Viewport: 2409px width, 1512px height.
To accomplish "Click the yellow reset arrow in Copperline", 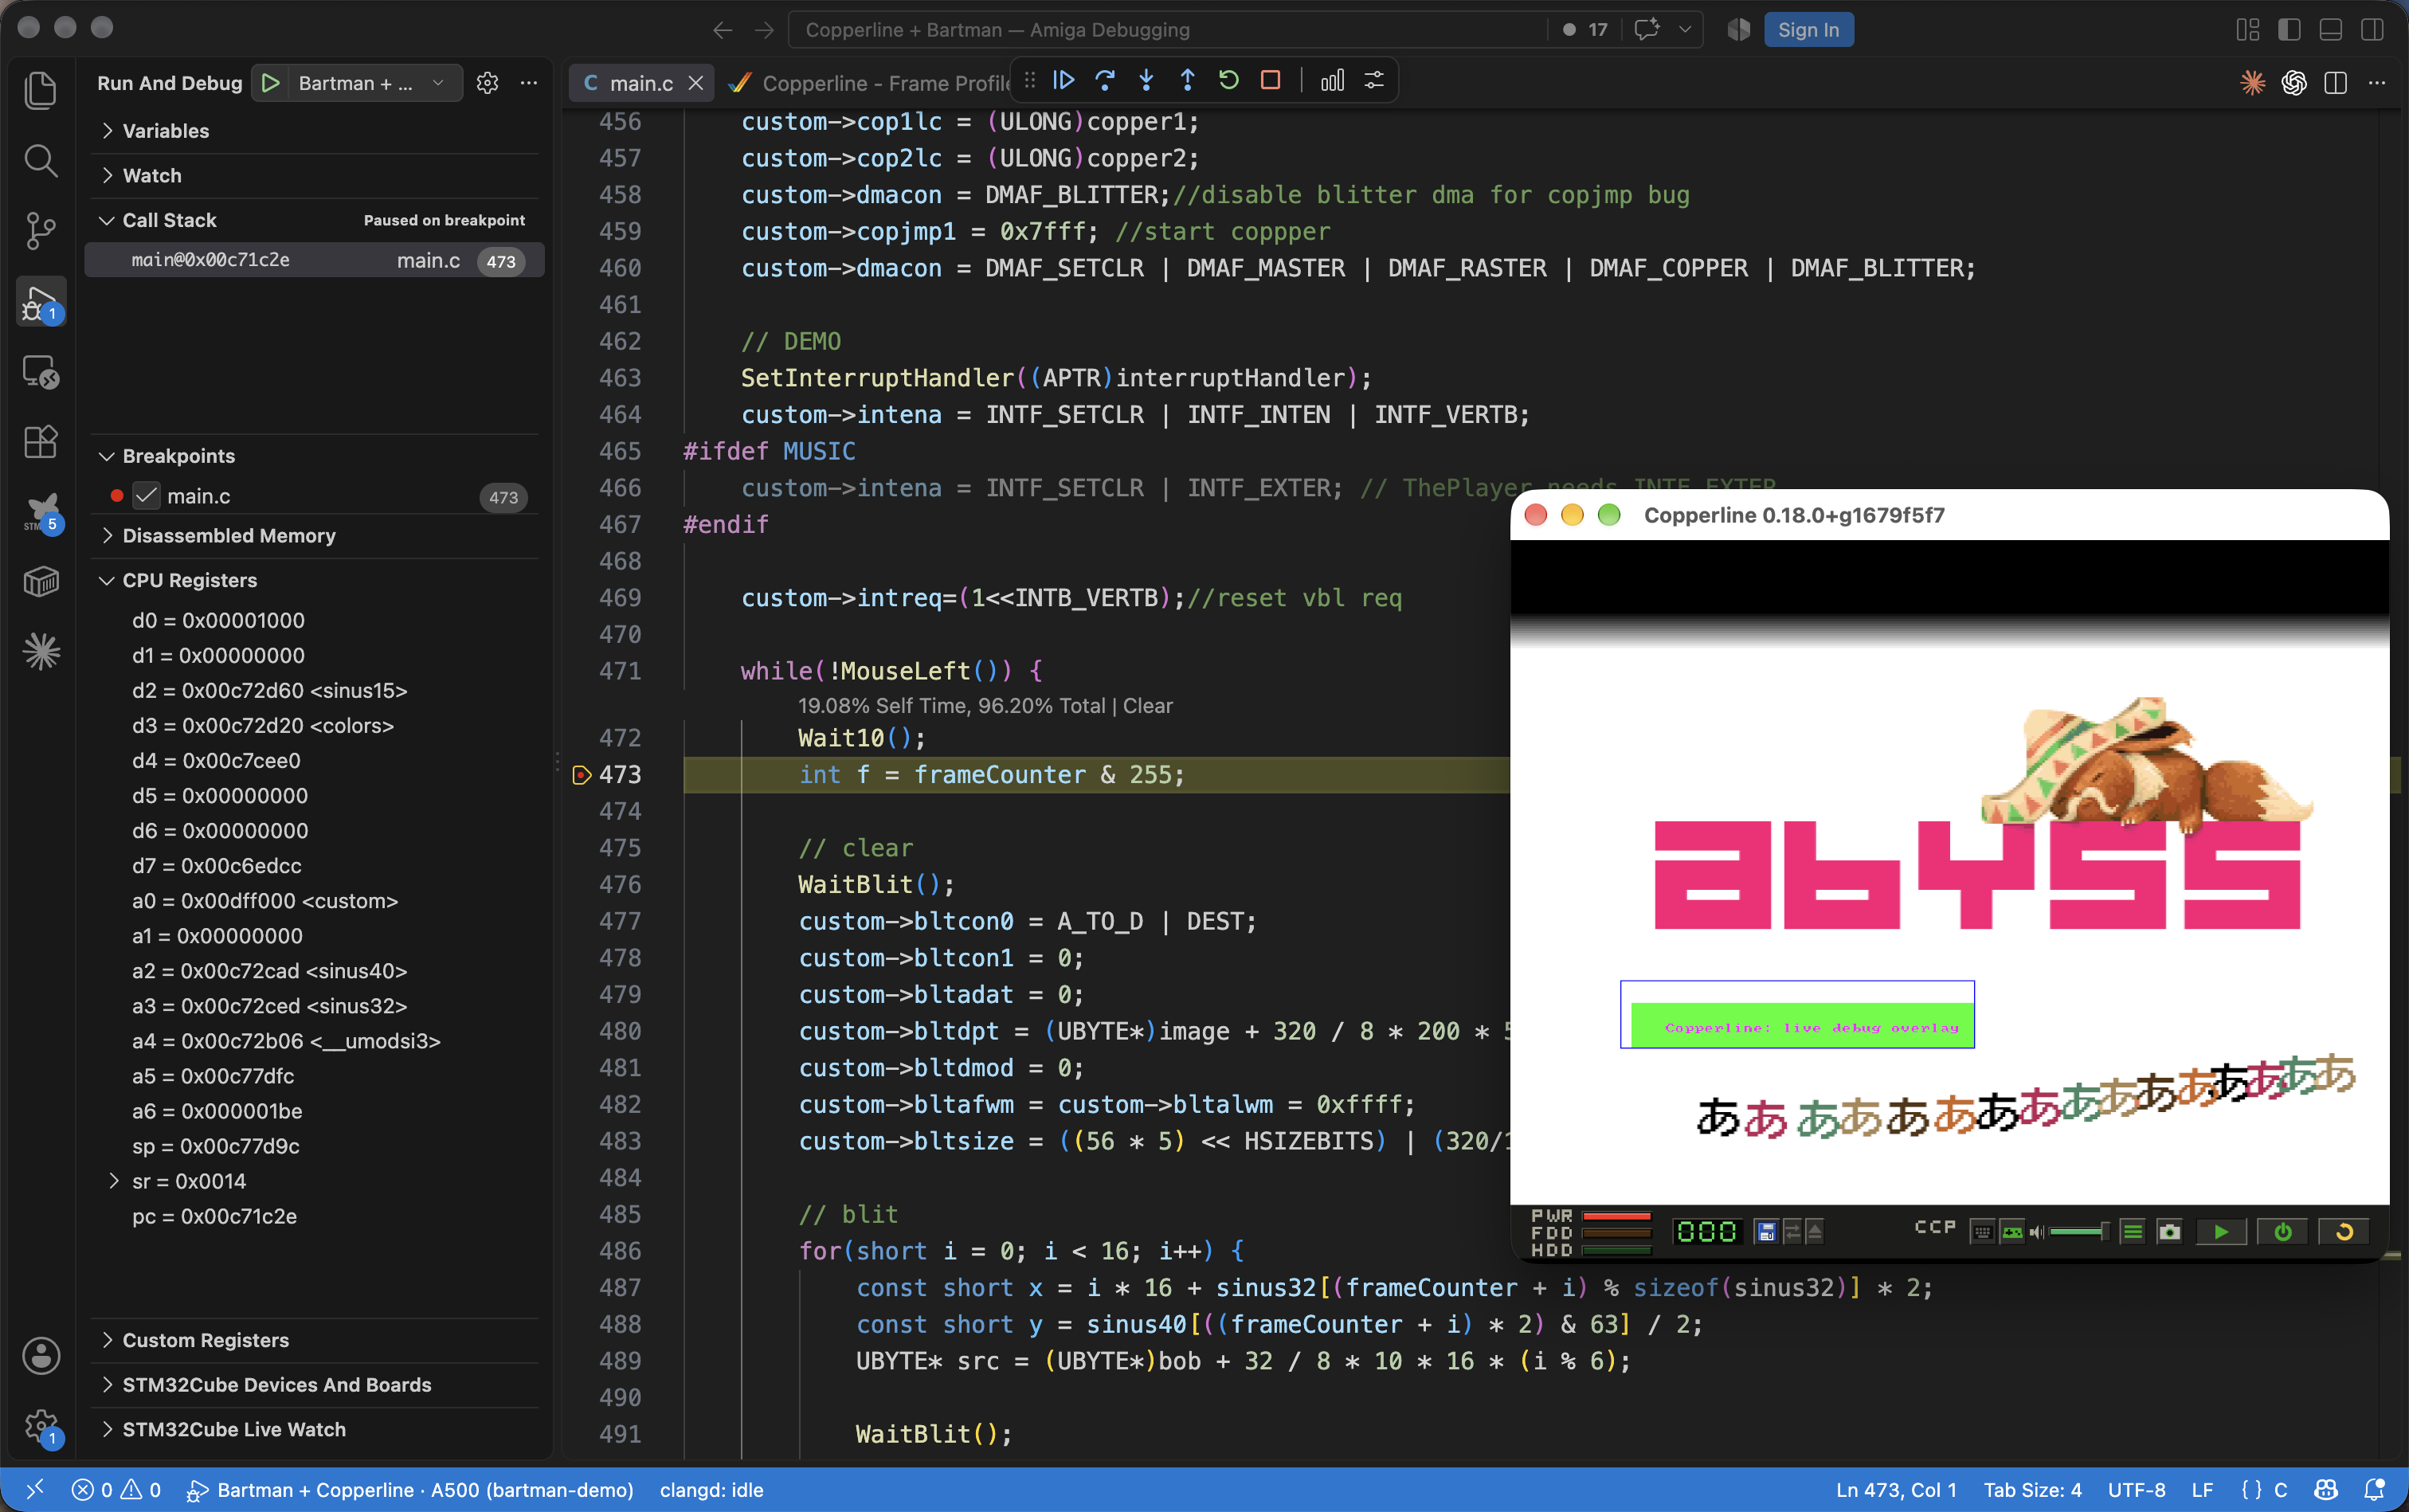I will click(2344, 1232).
